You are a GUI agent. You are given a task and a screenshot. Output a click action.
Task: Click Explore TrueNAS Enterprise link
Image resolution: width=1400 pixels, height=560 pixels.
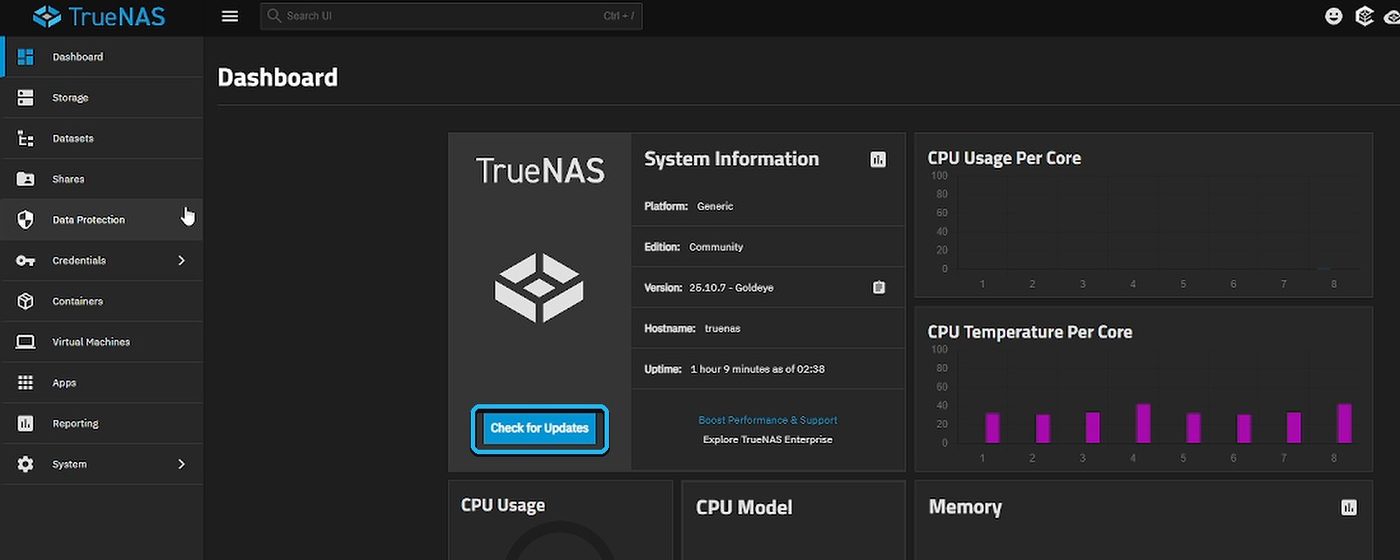pyautogui.click(x=768, y=440)
